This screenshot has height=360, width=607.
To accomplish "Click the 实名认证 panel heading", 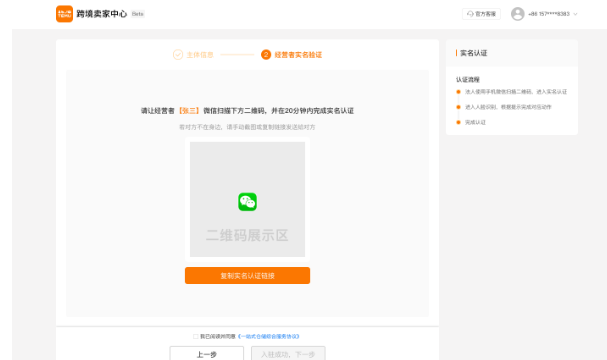I will (x=473, y=53).
